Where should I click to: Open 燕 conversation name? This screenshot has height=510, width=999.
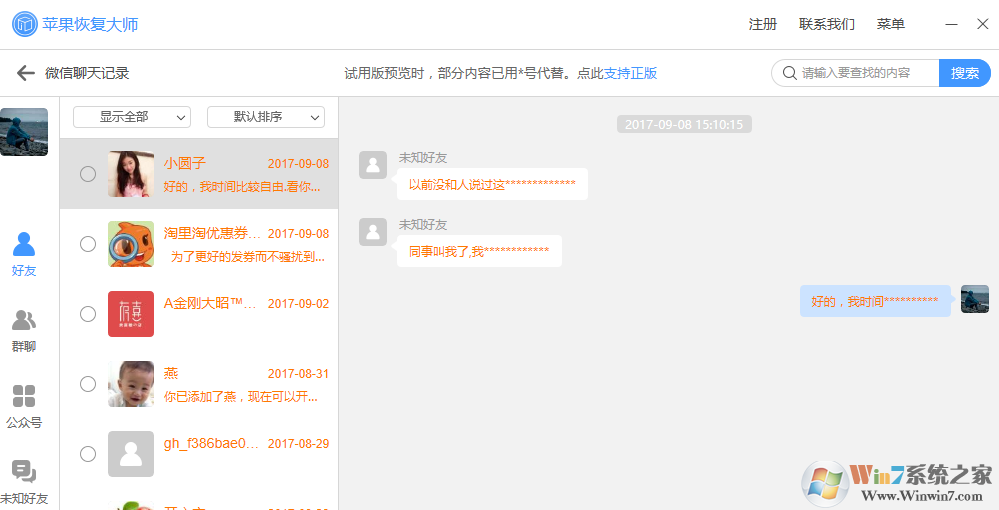[171, 374]
